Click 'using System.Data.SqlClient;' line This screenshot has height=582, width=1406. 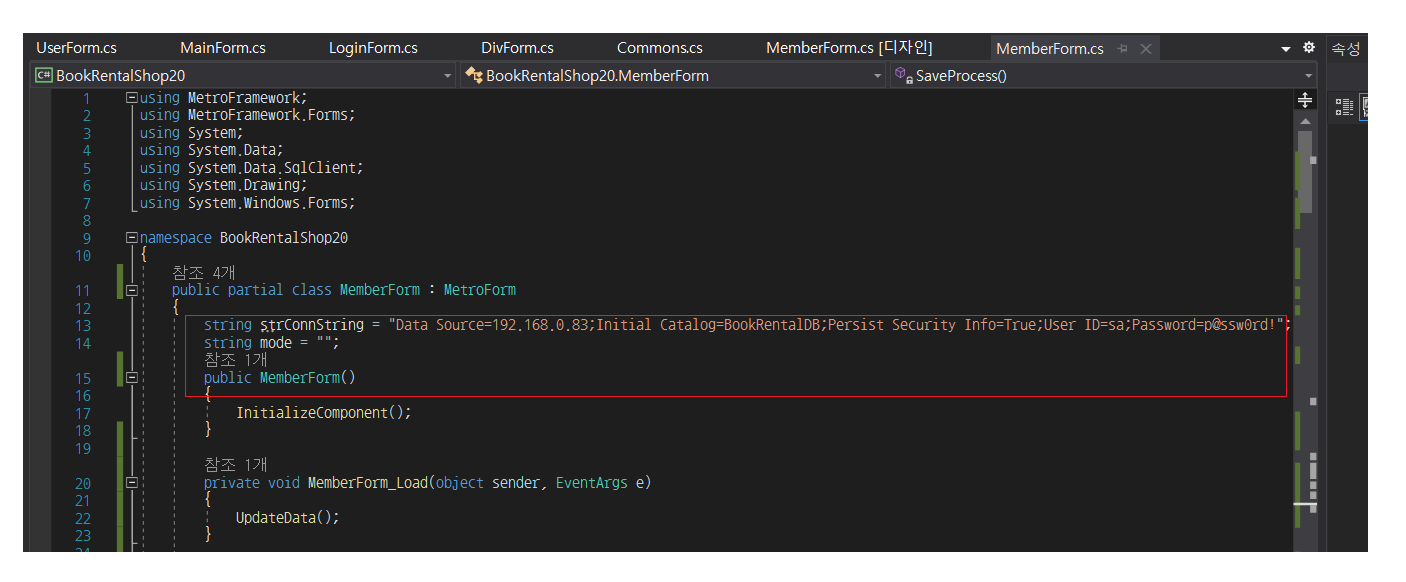point(252,168)
